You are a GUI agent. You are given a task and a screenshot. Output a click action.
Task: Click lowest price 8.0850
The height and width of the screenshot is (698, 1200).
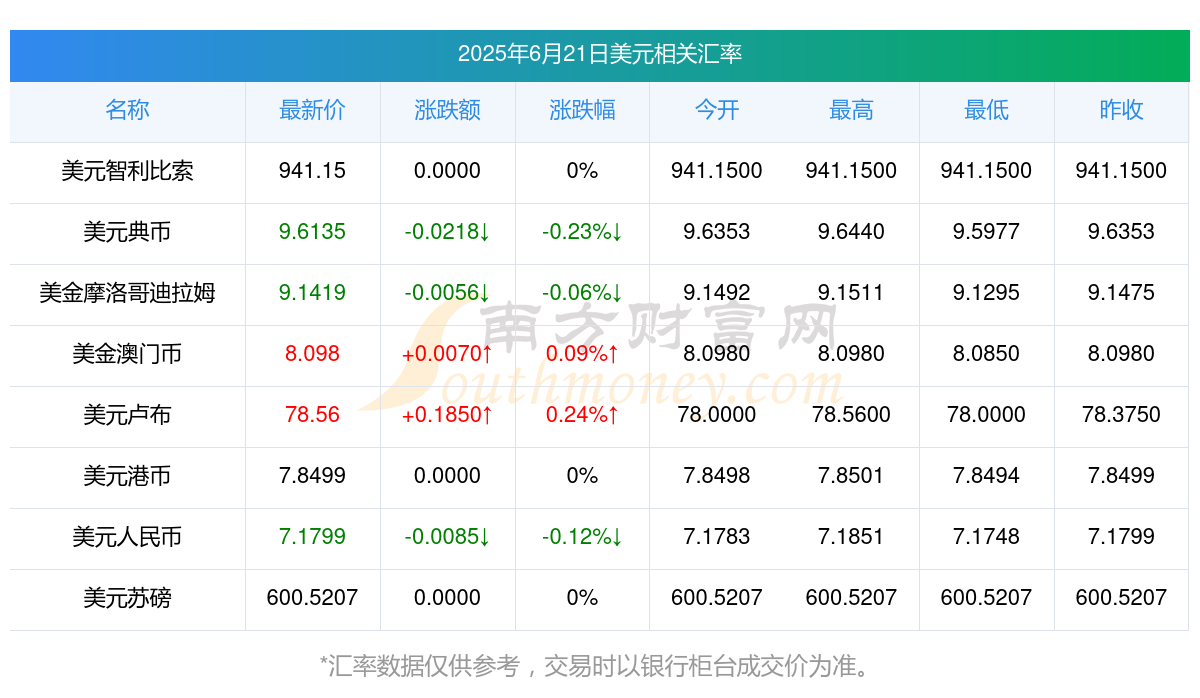[x=986, y=354]
